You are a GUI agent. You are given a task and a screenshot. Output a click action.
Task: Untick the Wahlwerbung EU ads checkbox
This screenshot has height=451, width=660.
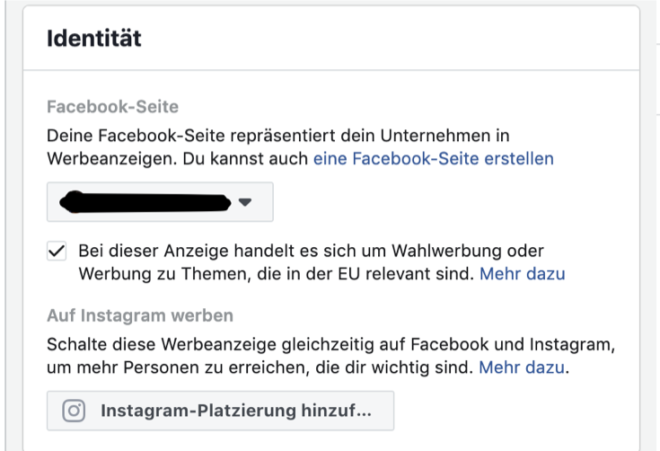pos(56,251)
